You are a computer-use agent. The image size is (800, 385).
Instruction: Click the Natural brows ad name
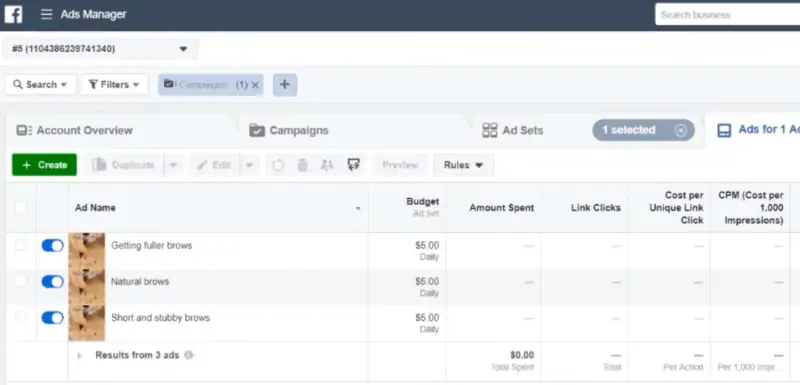point(140,281)
